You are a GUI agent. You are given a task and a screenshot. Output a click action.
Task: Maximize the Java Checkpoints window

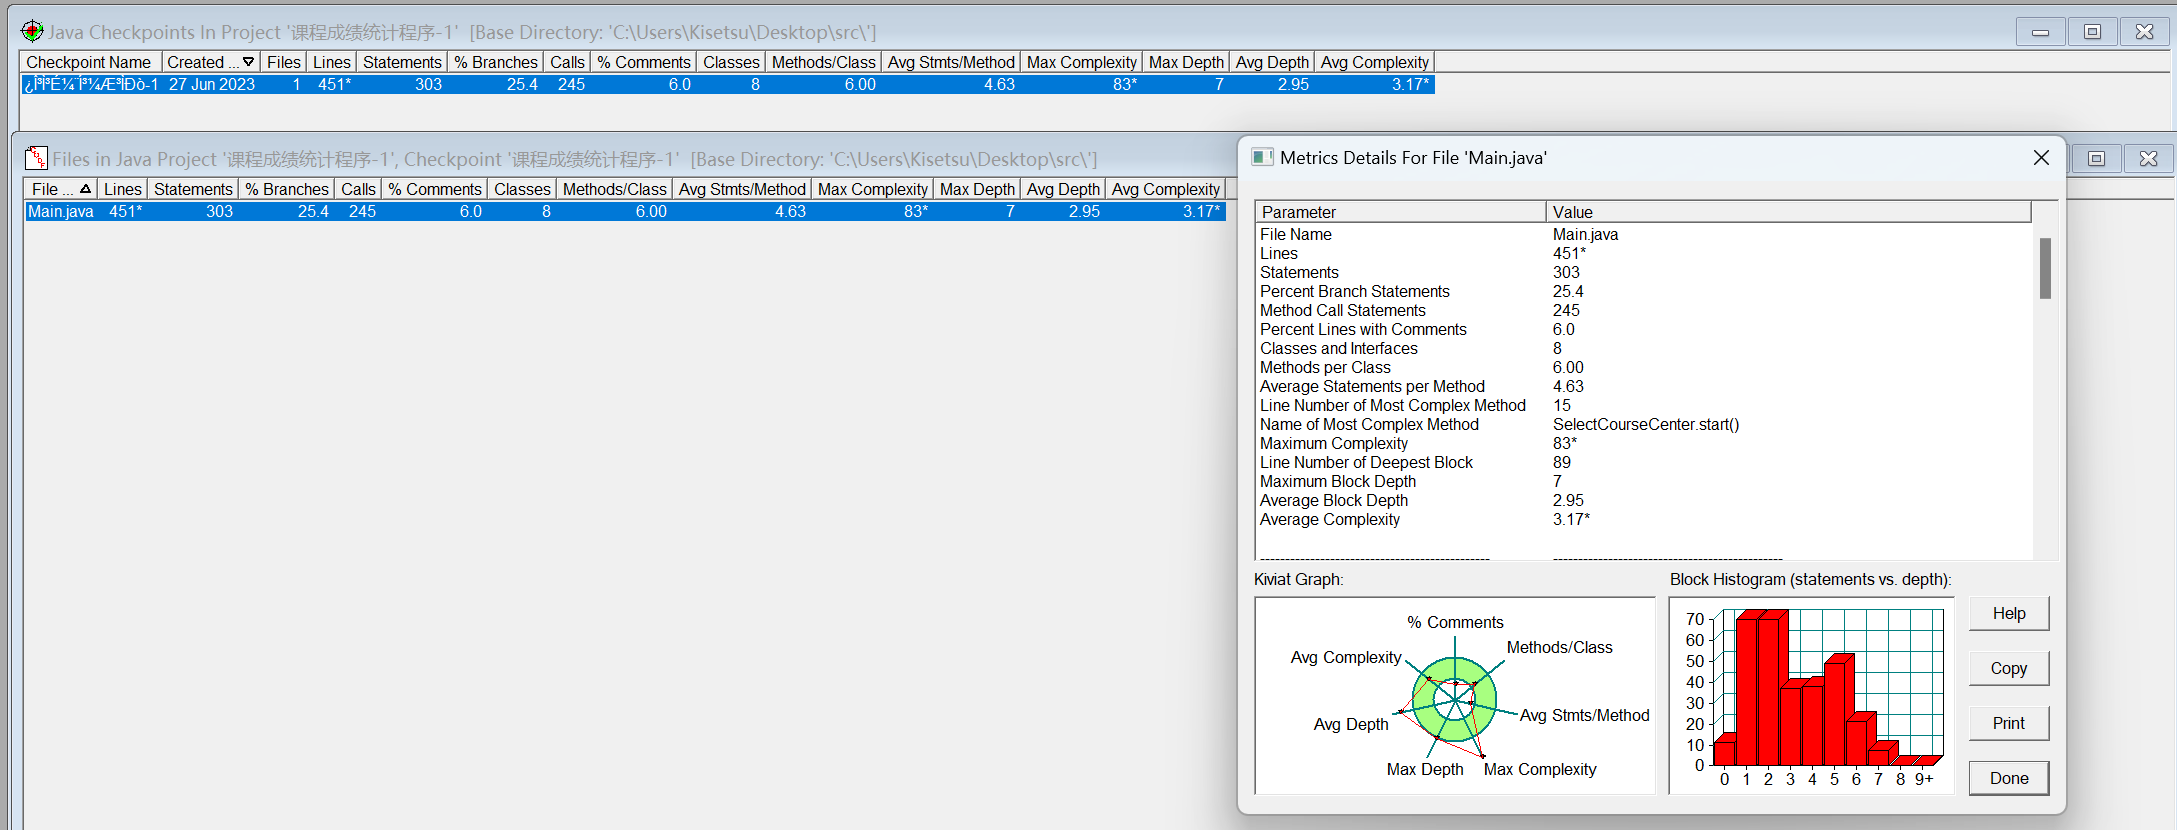click(x=2092, y=32)
